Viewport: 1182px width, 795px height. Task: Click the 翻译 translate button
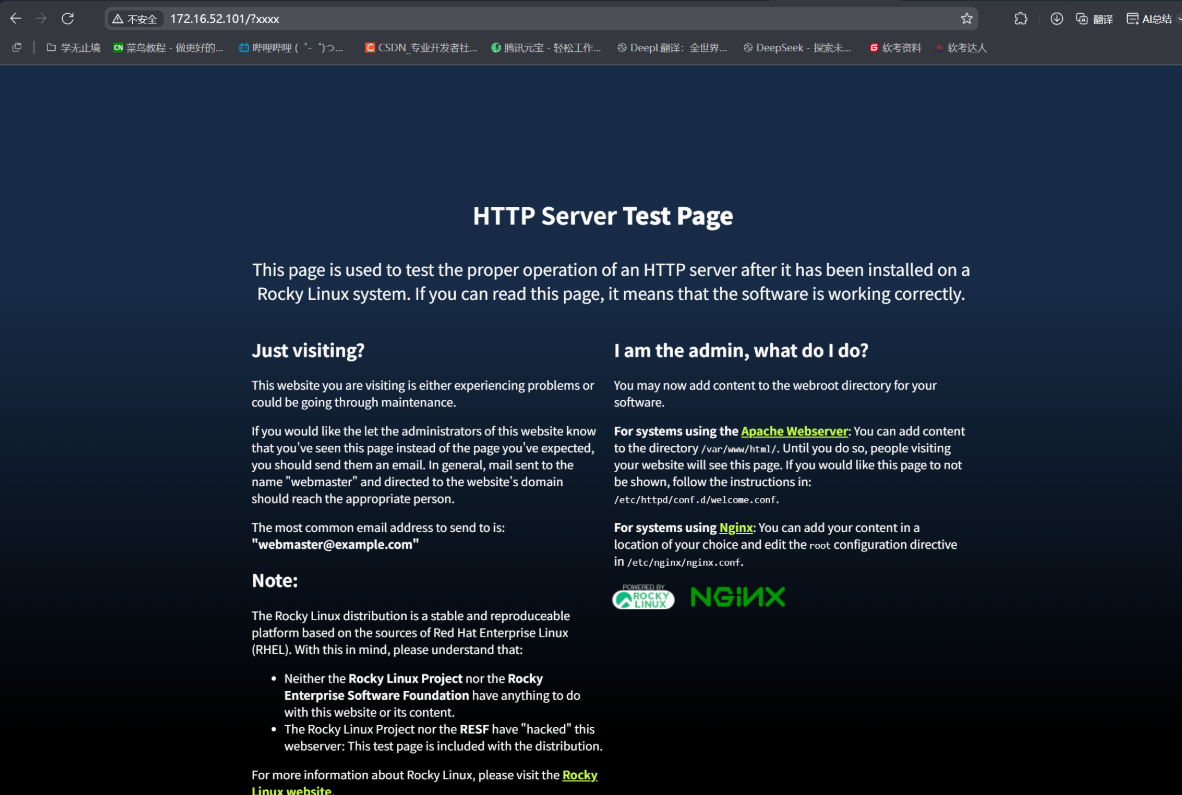1095,19
